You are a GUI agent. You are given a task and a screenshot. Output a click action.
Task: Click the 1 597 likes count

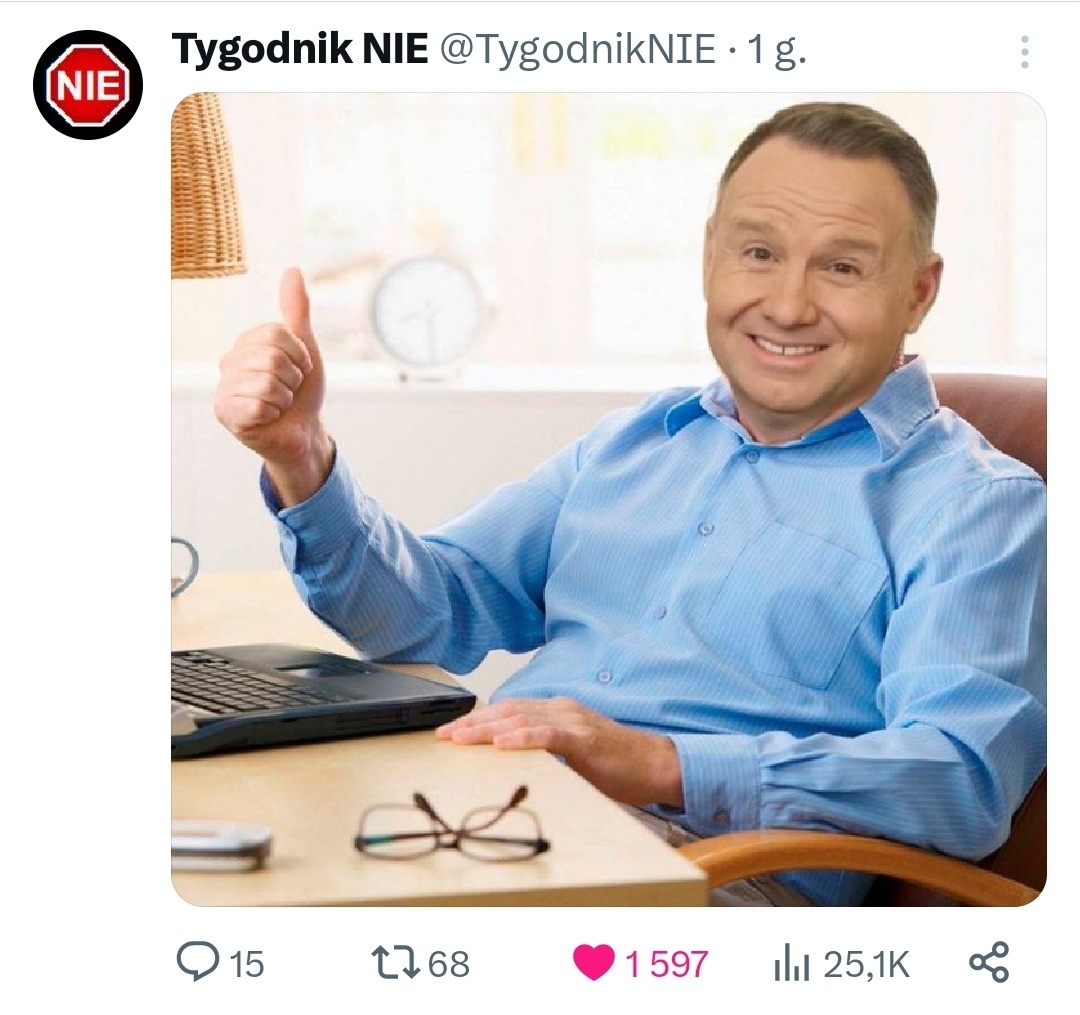[x=666, y=964]
